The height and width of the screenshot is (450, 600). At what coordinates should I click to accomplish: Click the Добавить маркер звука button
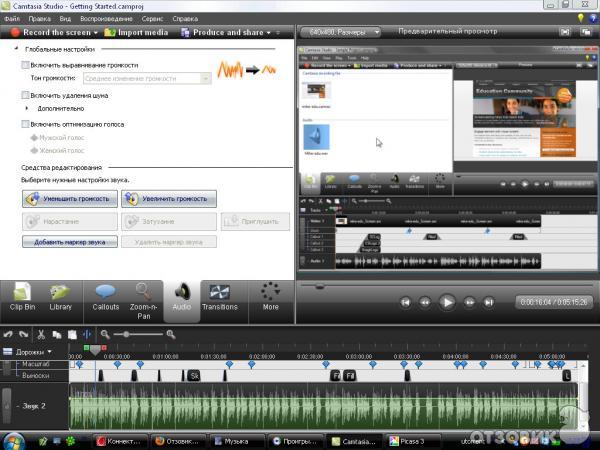pos(70,241)
